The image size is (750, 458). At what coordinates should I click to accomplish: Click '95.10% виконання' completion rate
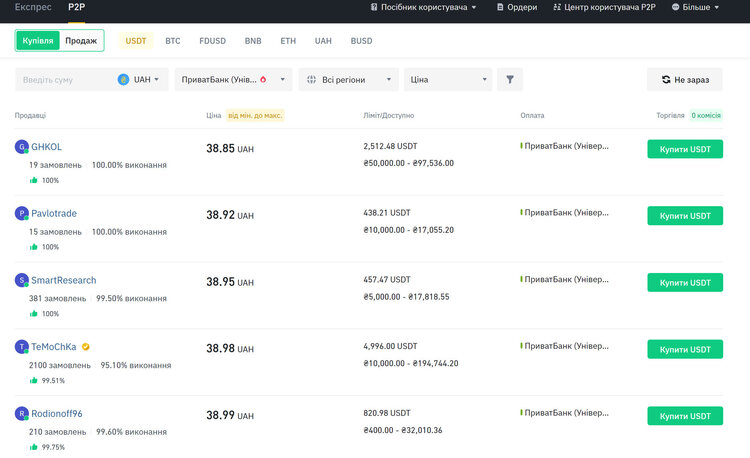click(136, 365)
